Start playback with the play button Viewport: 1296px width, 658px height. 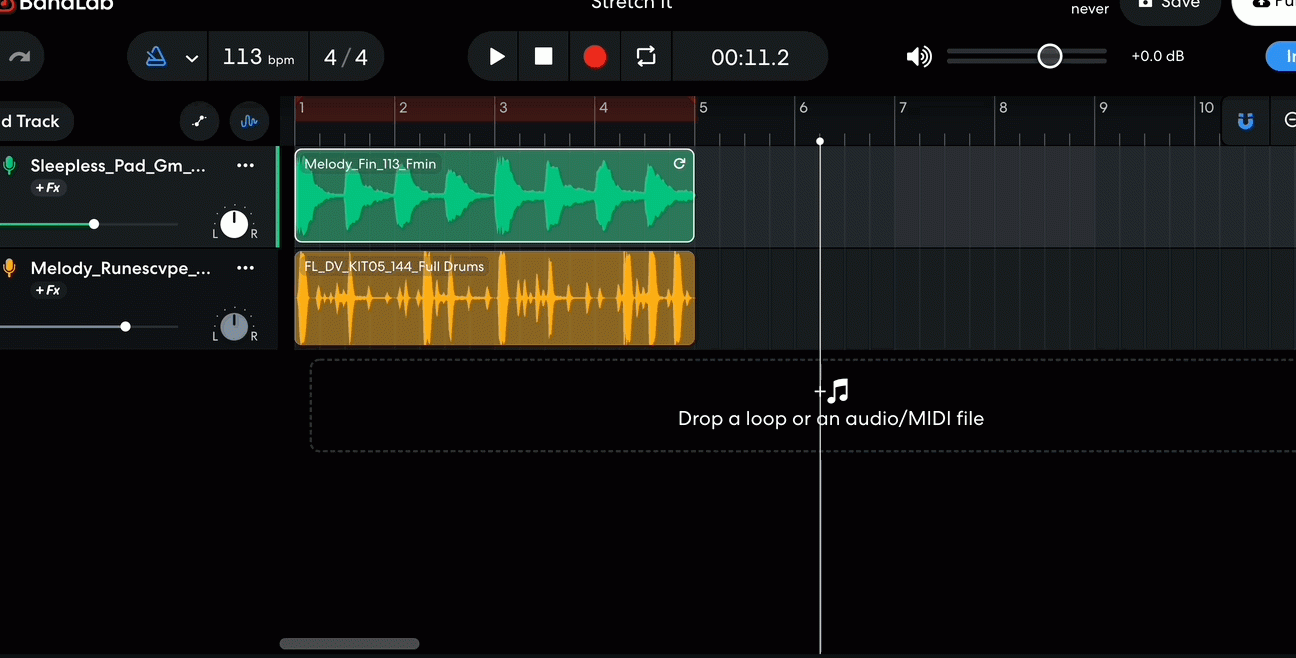493,56
